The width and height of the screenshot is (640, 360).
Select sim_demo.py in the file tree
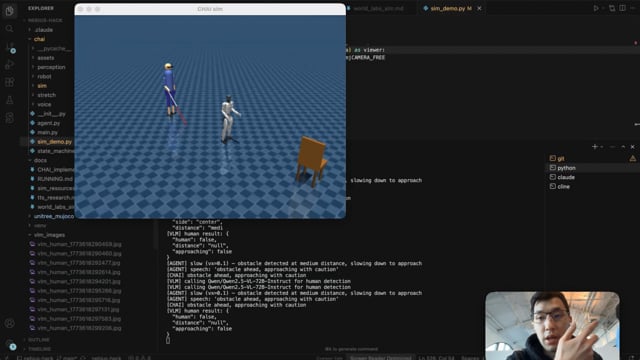(x=54, y=142)
